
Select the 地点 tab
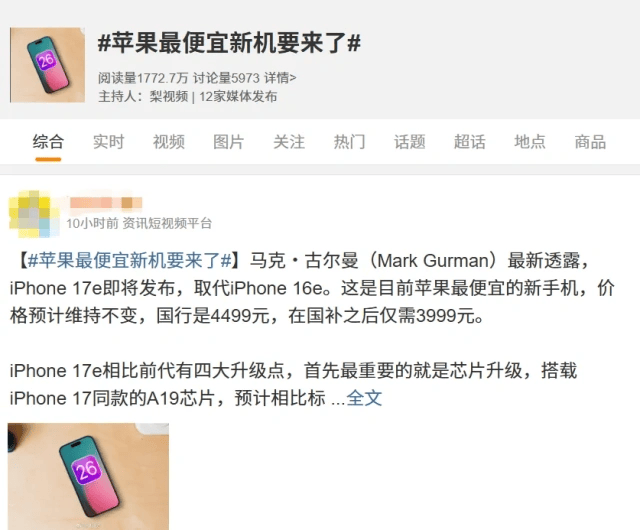point(530,142)
